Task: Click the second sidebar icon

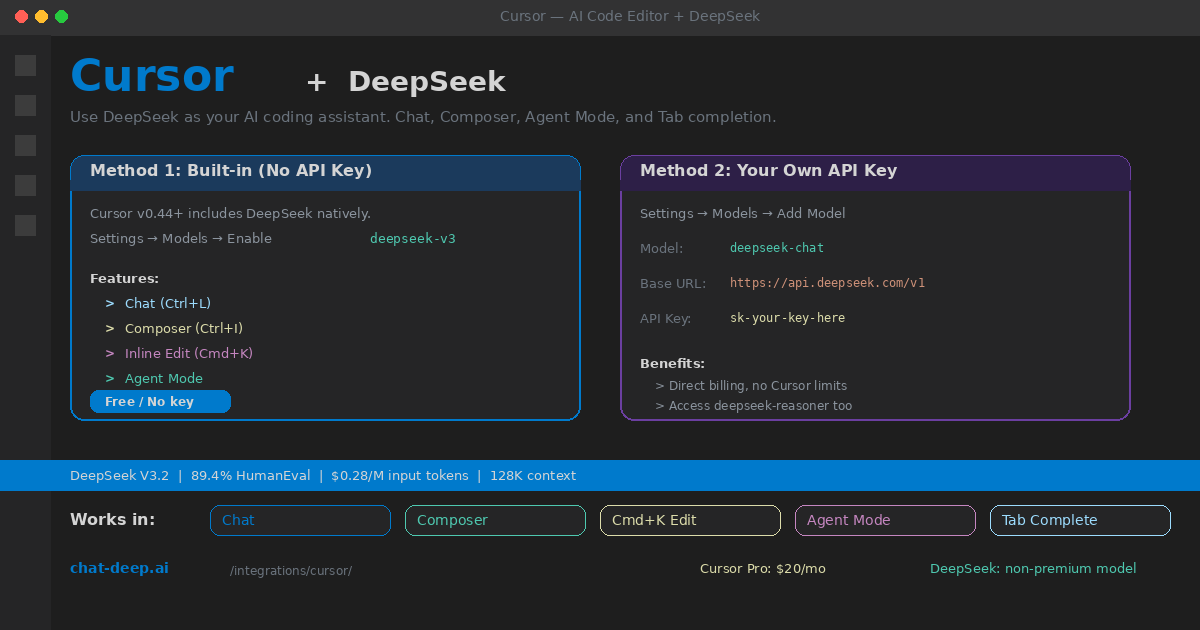Action: click(x=25, y=105)
